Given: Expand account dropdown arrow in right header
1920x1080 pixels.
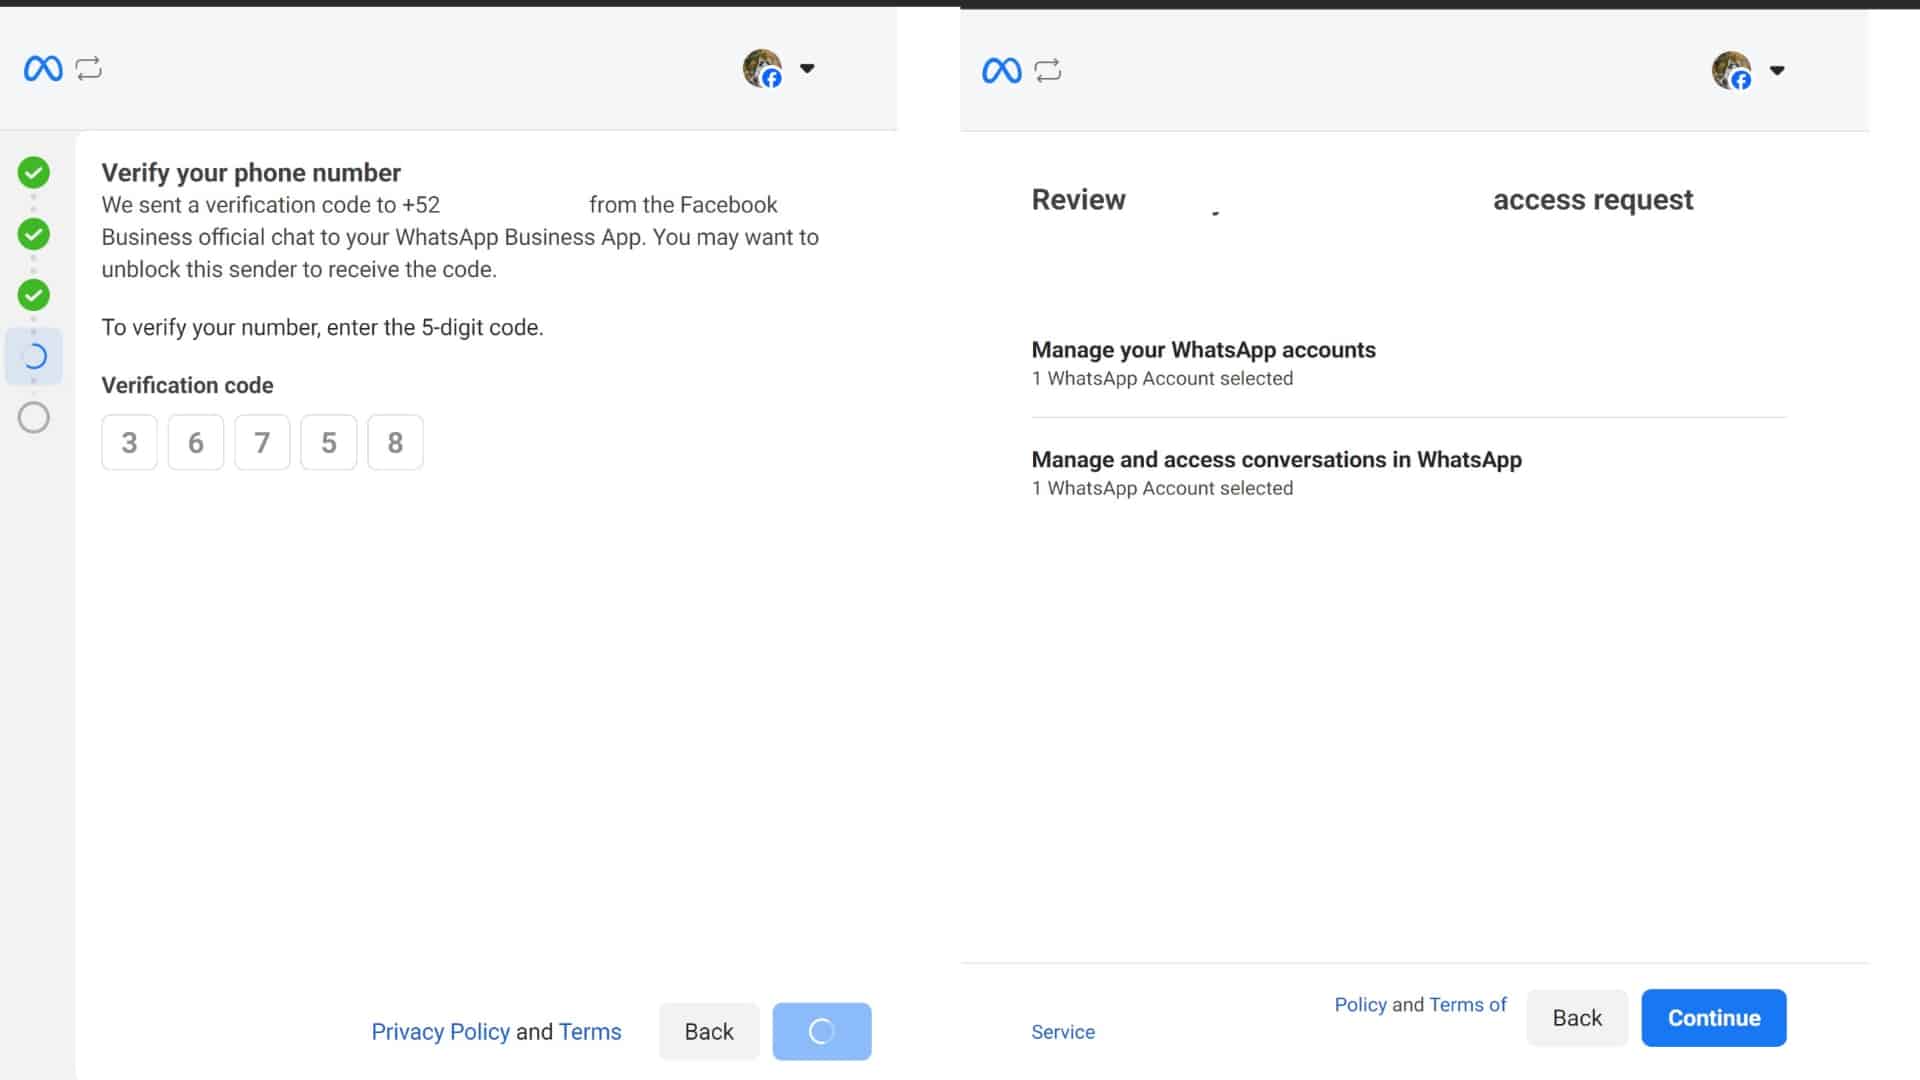Looking at the screenshot, I should tap(1777, 71).
